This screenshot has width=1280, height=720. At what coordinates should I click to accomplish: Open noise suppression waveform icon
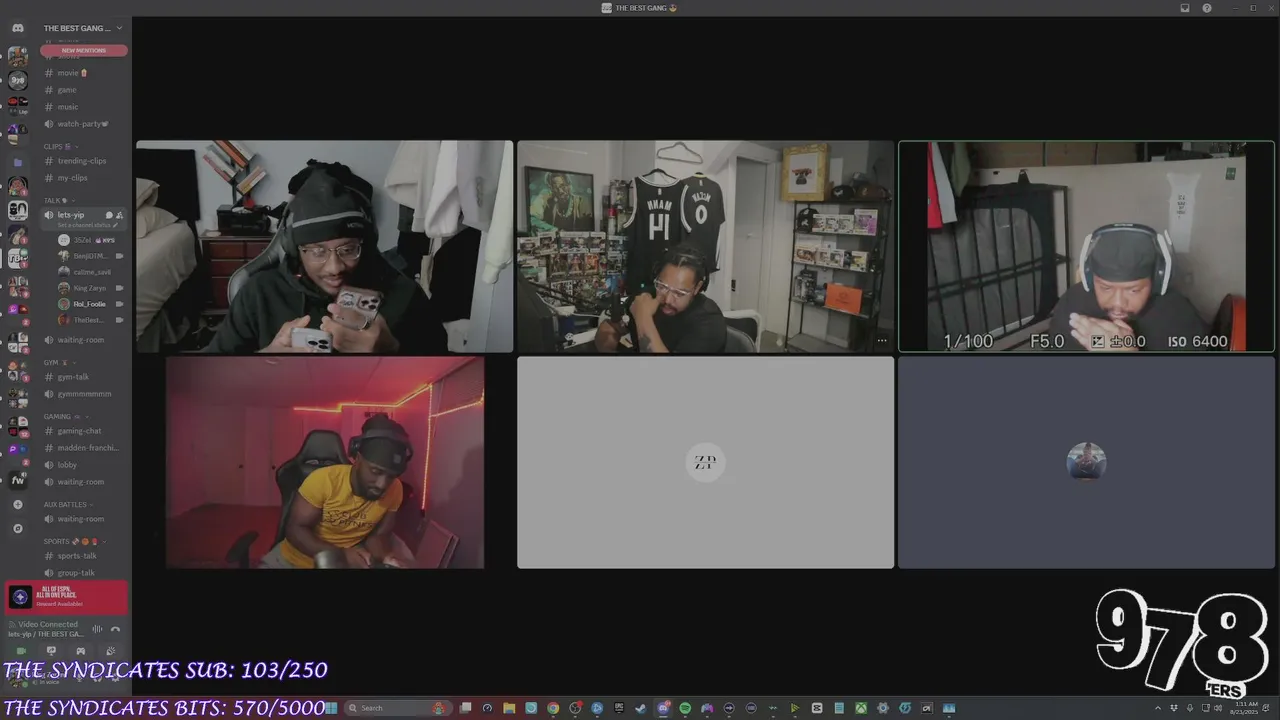(x=97, y=629)
